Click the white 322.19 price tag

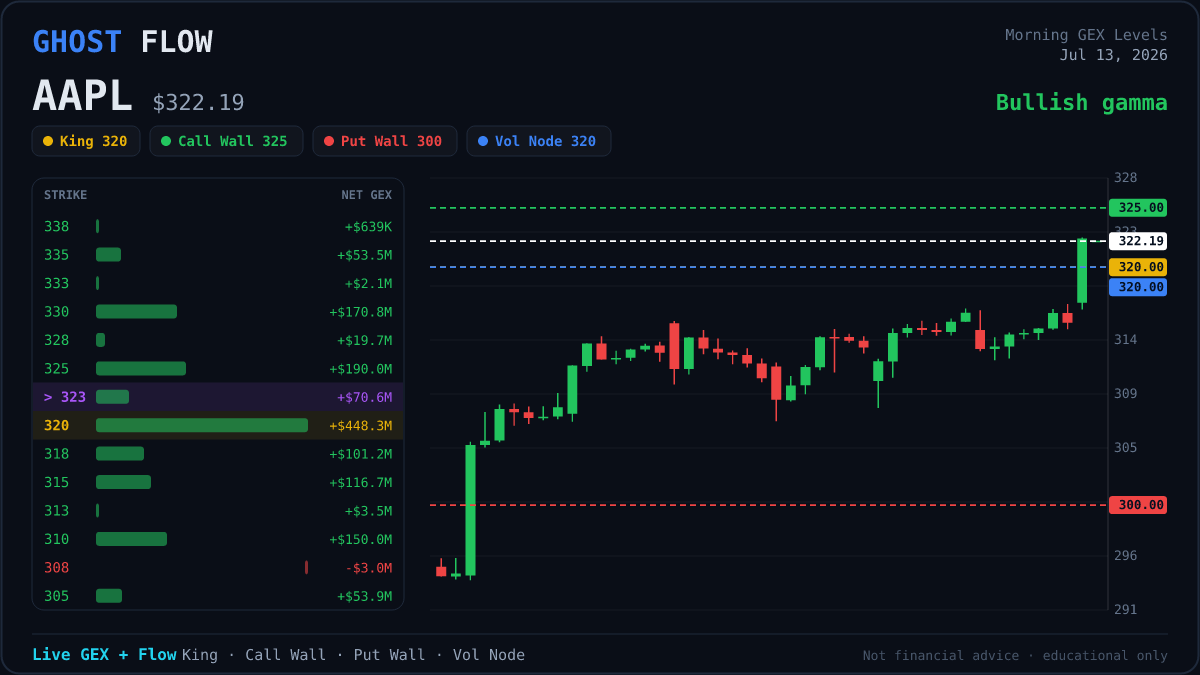[x=1138, y=241]
